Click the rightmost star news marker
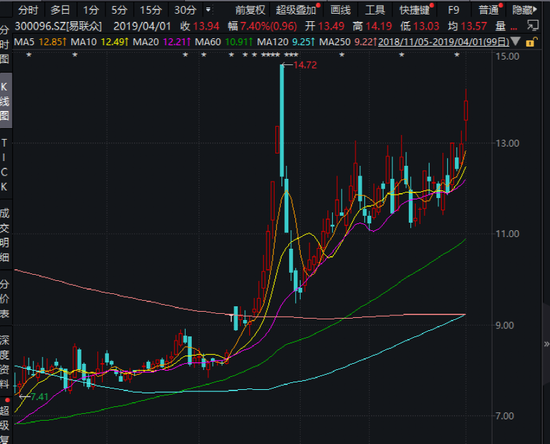Viewport: 550px width, 444px height. 457,55
